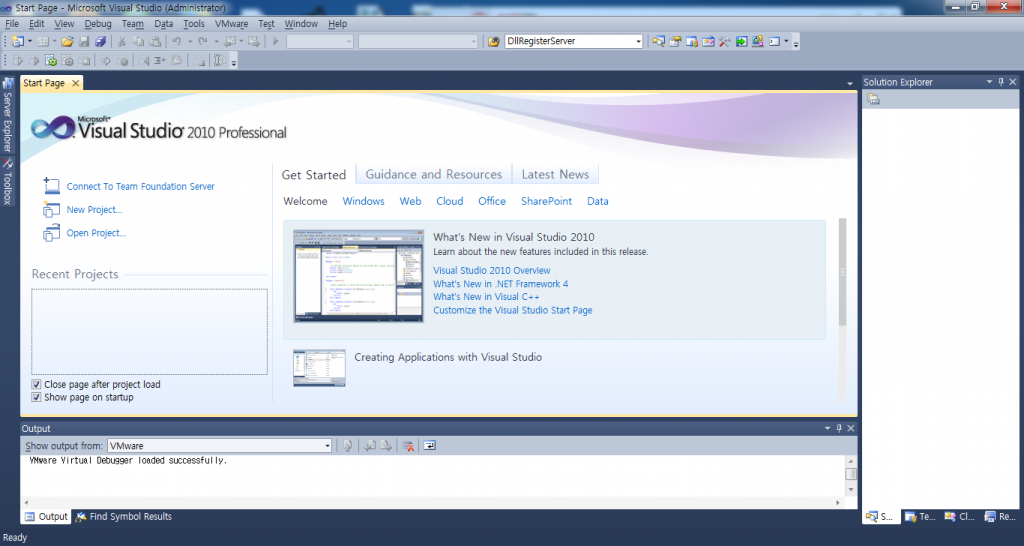This screenshot has height=546, width=1024.
Task: Click the Start Page content vertical scrollbar
Action: click(842, 272)
